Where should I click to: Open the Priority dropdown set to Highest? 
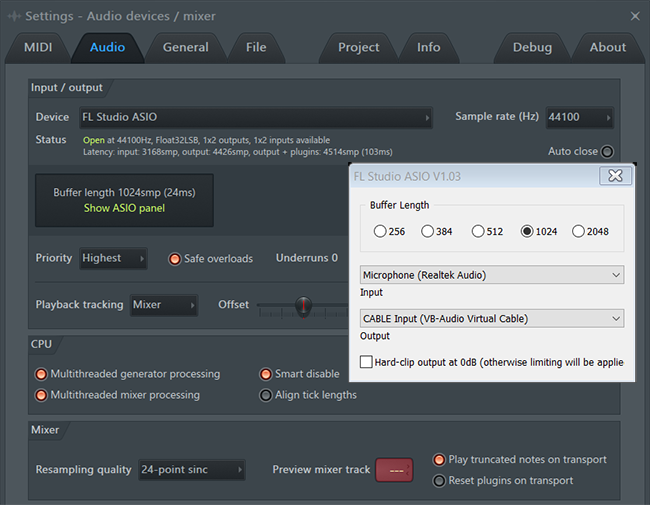[x=113, y=258]
